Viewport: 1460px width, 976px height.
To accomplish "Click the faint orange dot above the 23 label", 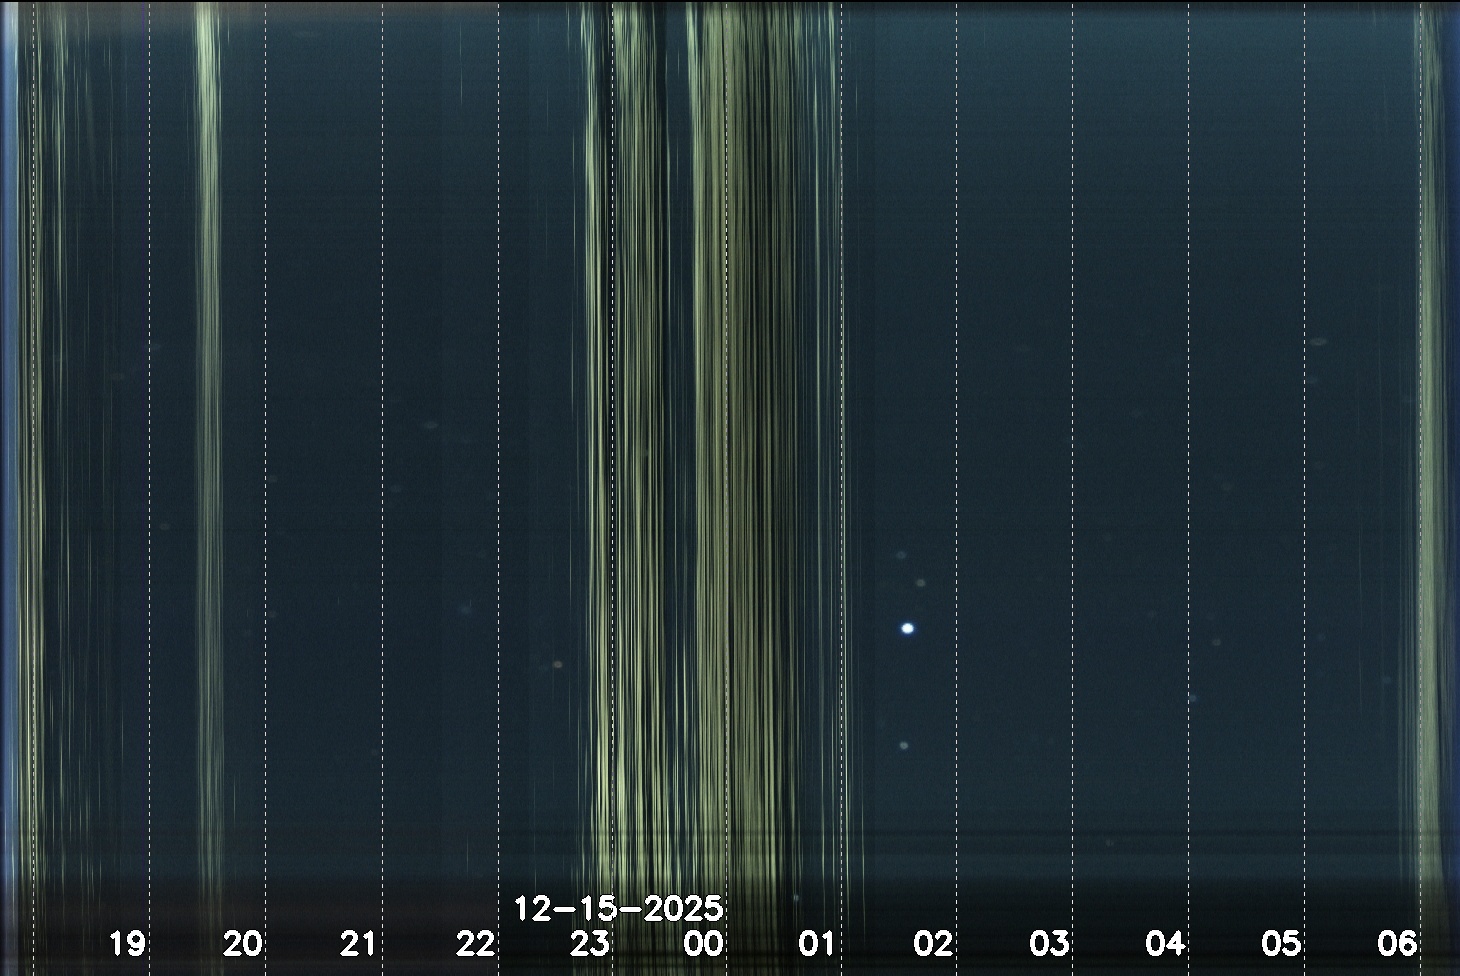I will click(558, 664).
